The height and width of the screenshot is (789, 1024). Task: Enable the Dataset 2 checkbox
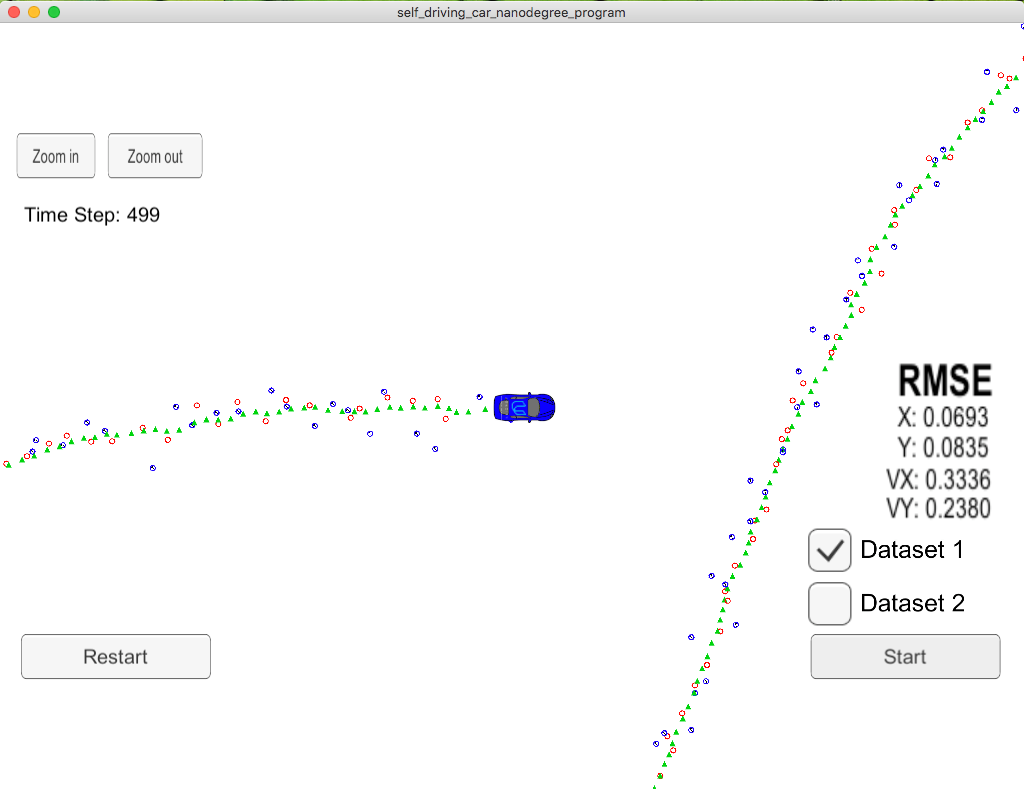pos(829,604)
